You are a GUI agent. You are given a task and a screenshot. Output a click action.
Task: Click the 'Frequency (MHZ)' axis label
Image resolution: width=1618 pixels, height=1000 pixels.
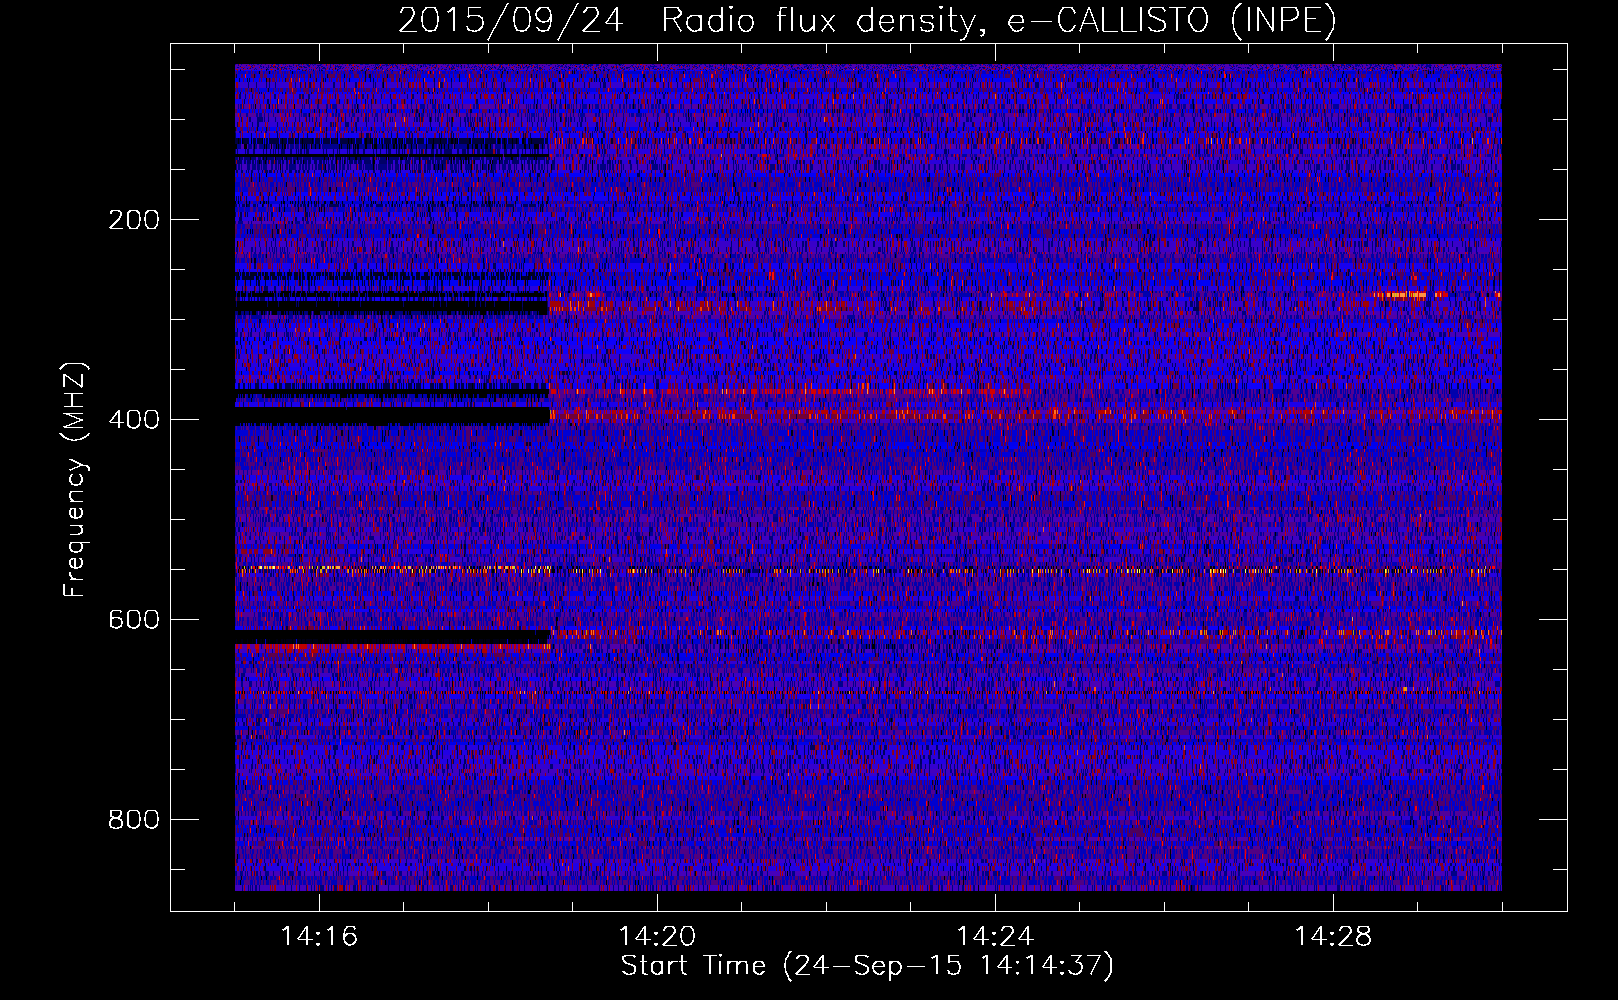75,480
